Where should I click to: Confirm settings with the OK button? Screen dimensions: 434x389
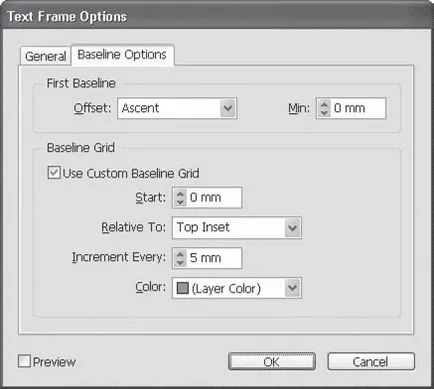[x=272, y=362]
